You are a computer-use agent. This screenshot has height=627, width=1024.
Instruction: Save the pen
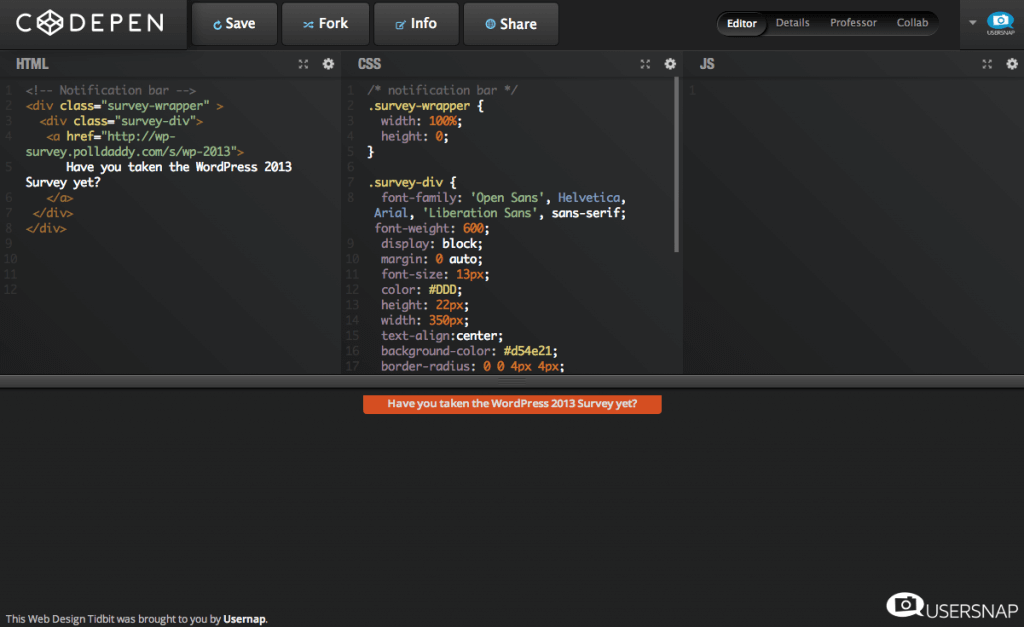point(234,24)
